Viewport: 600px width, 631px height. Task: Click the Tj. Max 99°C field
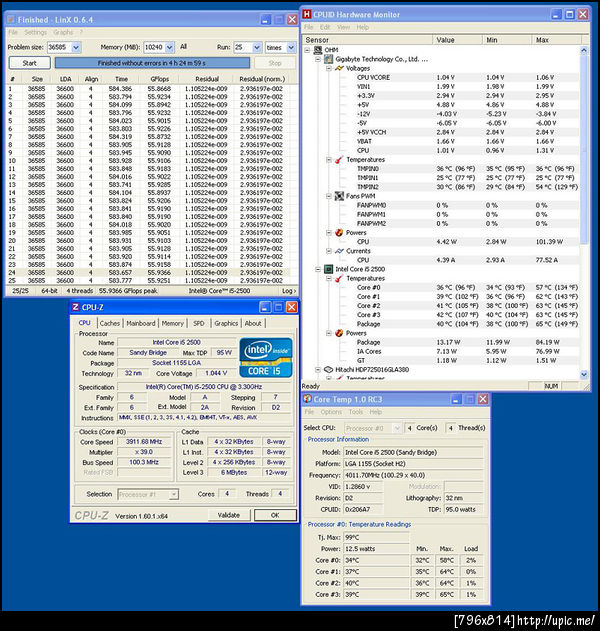click(376, 537)
